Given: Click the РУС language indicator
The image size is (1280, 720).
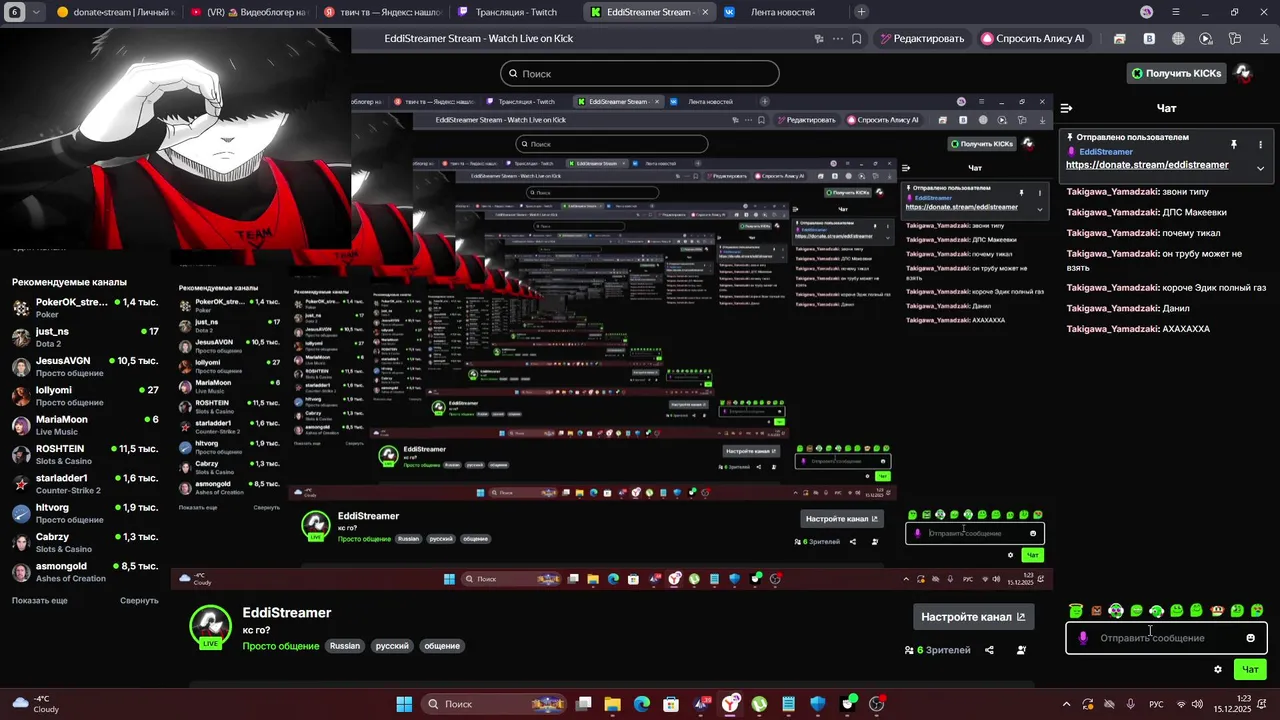Looking at the screenshot, I should 1156,704.
